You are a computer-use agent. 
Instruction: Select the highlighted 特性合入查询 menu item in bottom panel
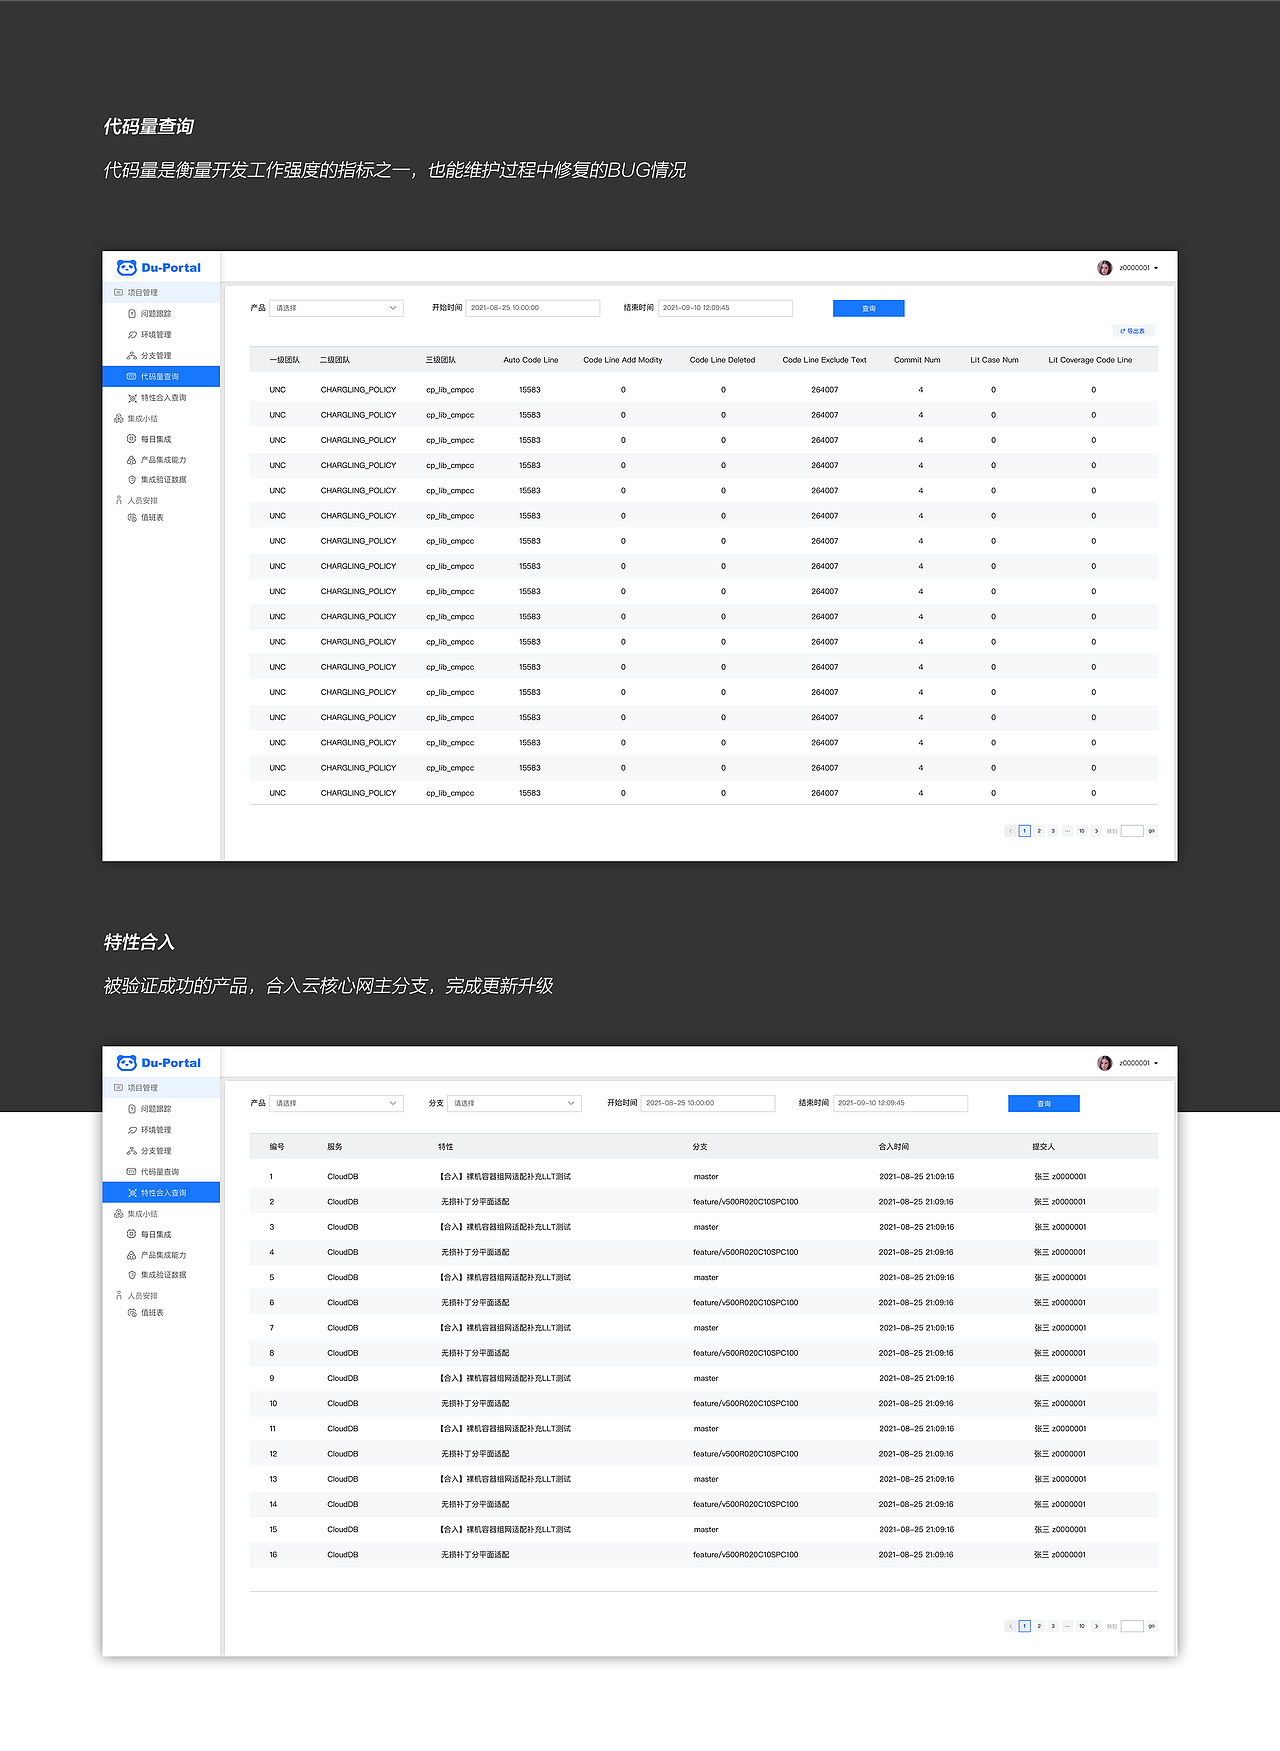point(161,1192)
